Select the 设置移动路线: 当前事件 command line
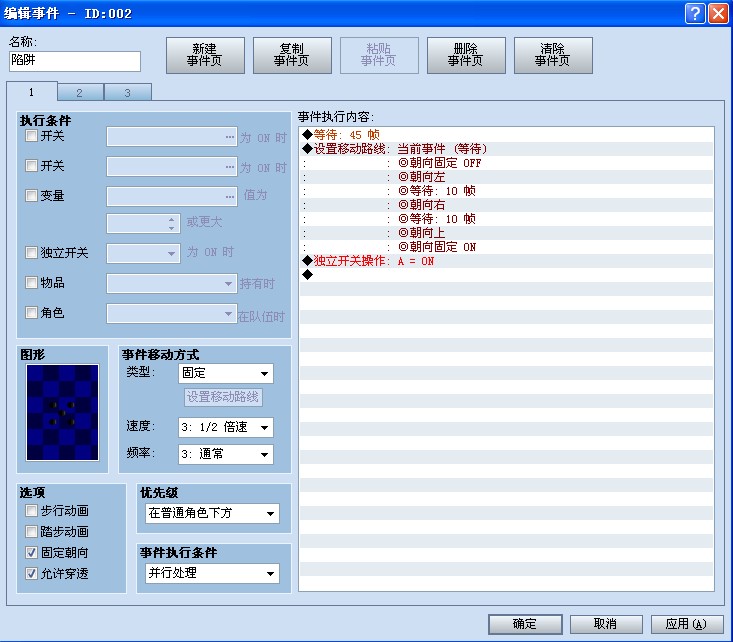The image size is (733, 642). click(506, 149)
